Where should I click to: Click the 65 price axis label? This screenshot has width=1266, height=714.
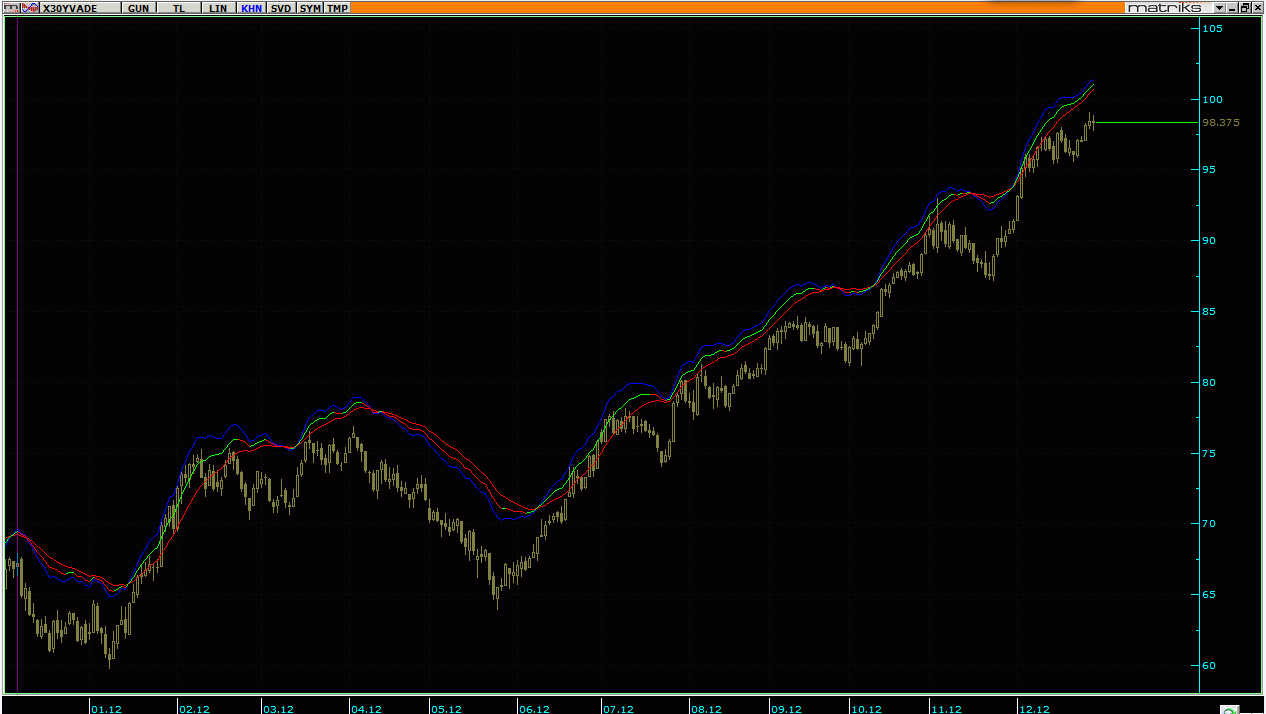pos(1210,594)
